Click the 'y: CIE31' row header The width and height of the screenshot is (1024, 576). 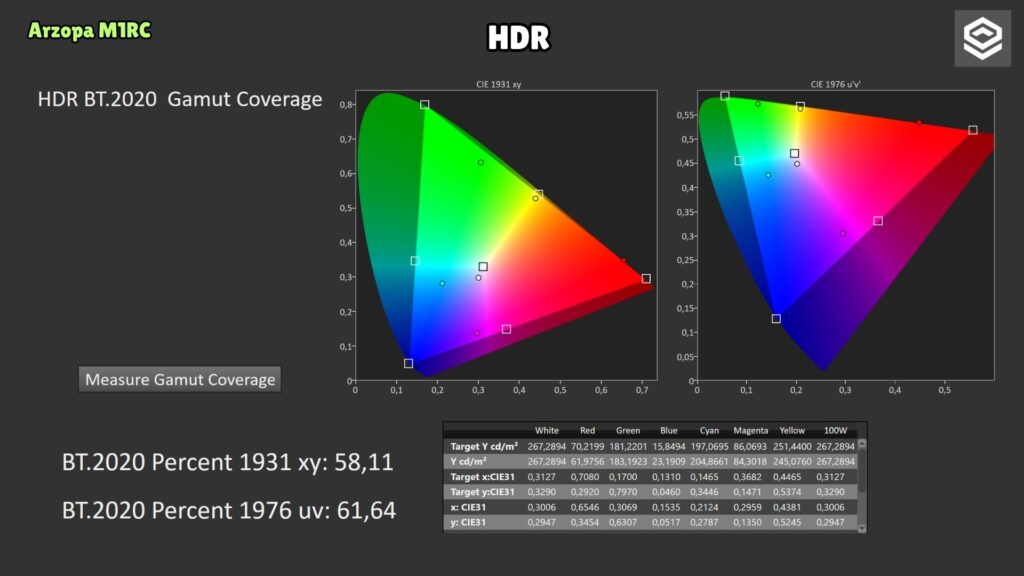(468, 522)
